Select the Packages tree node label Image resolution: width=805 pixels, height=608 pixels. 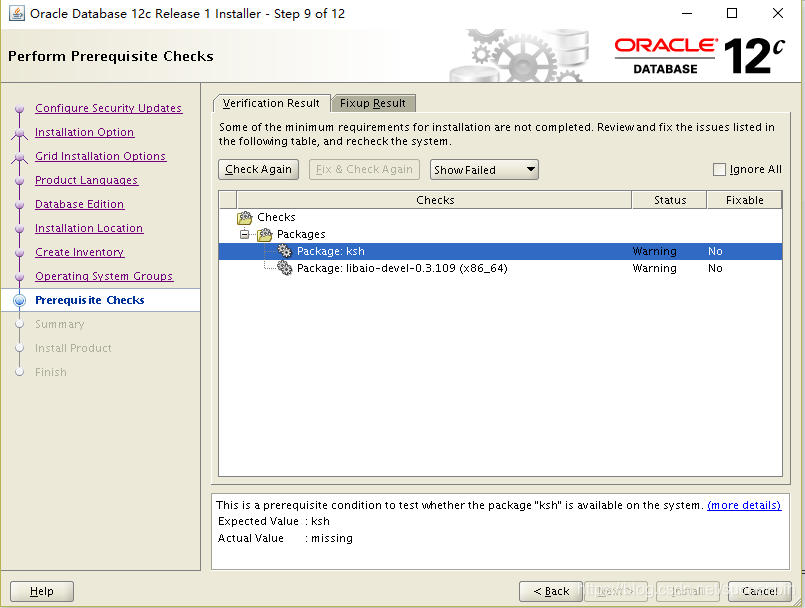click(x=301, y=234)
